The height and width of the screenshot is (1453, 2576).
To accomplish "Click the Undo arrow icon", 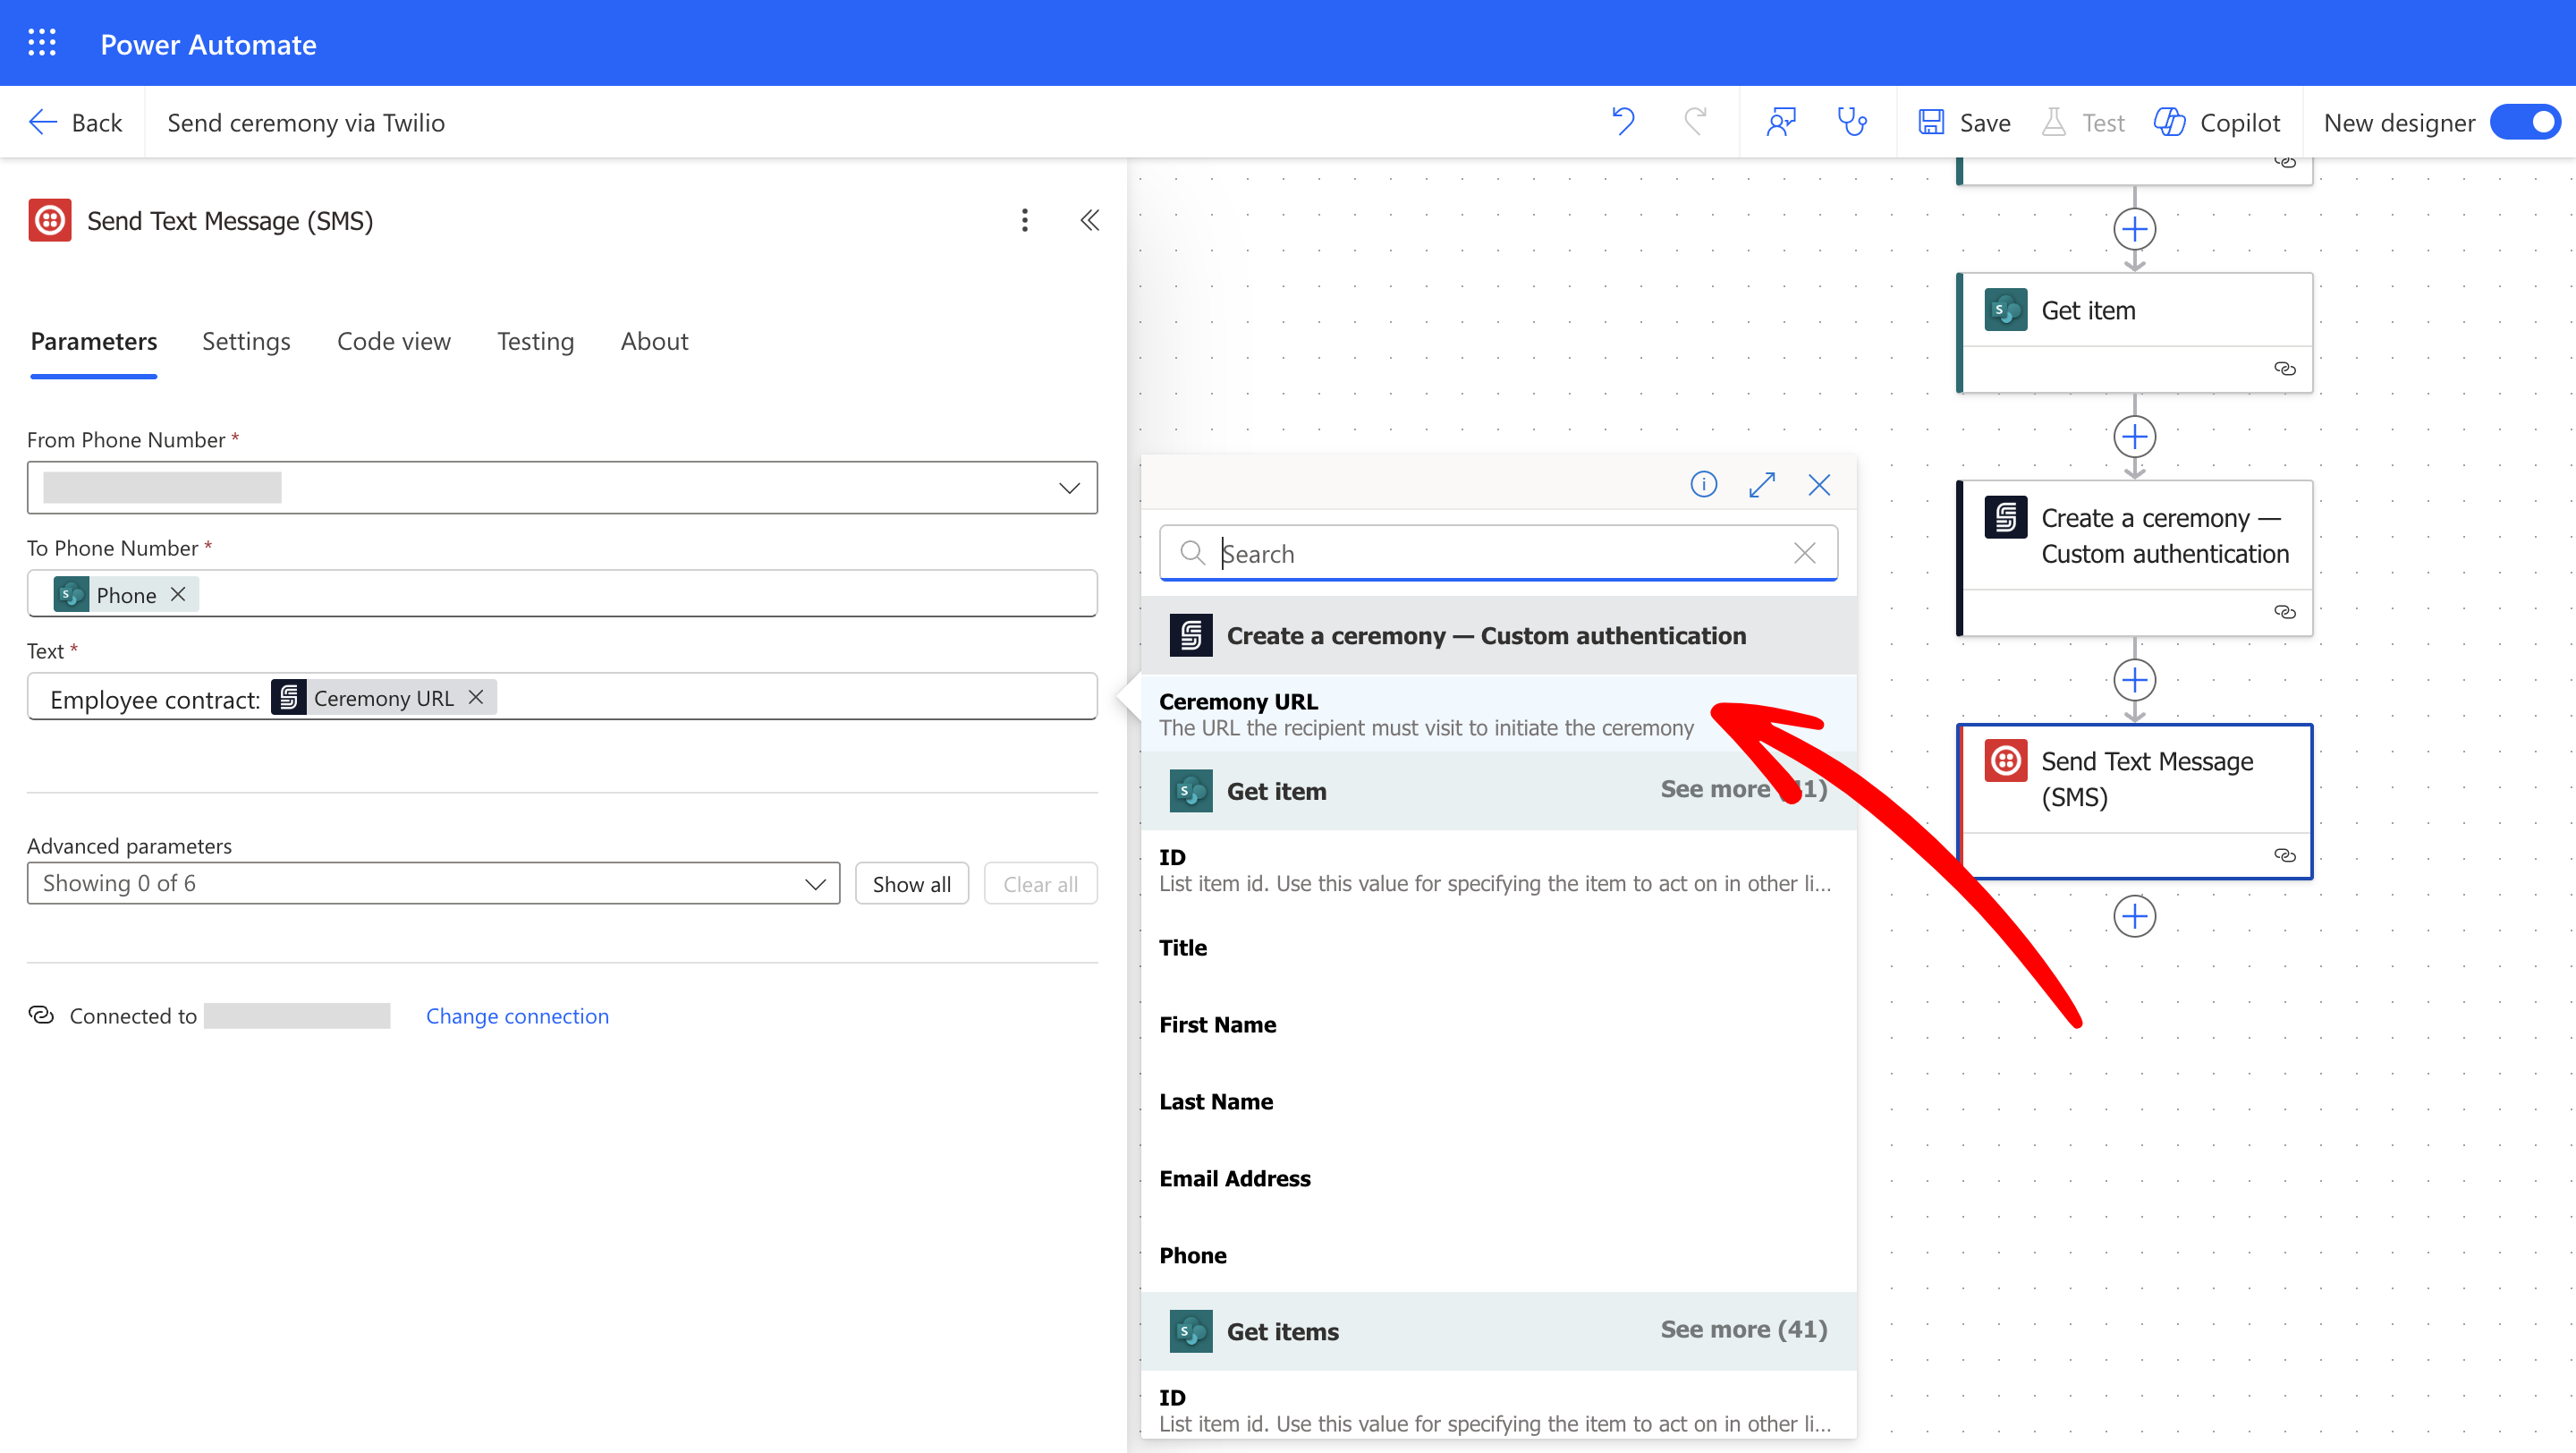I will click(1623, 122).
